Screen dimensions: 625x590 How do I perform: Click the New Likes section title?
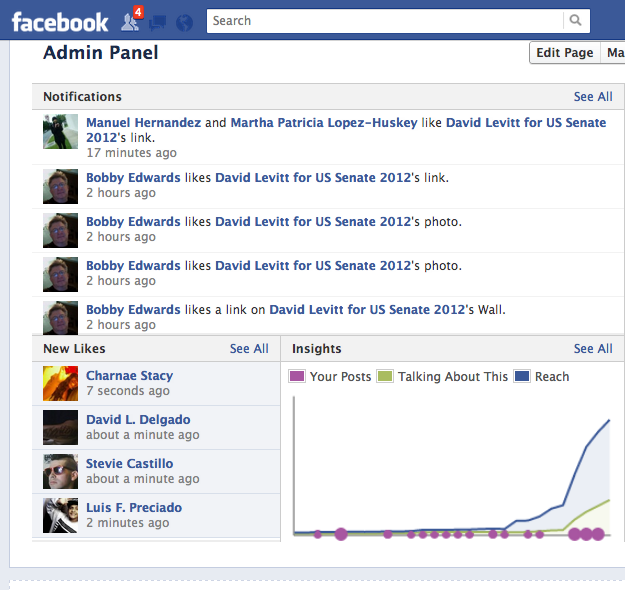pyautogui.click(x=74, y=348)
